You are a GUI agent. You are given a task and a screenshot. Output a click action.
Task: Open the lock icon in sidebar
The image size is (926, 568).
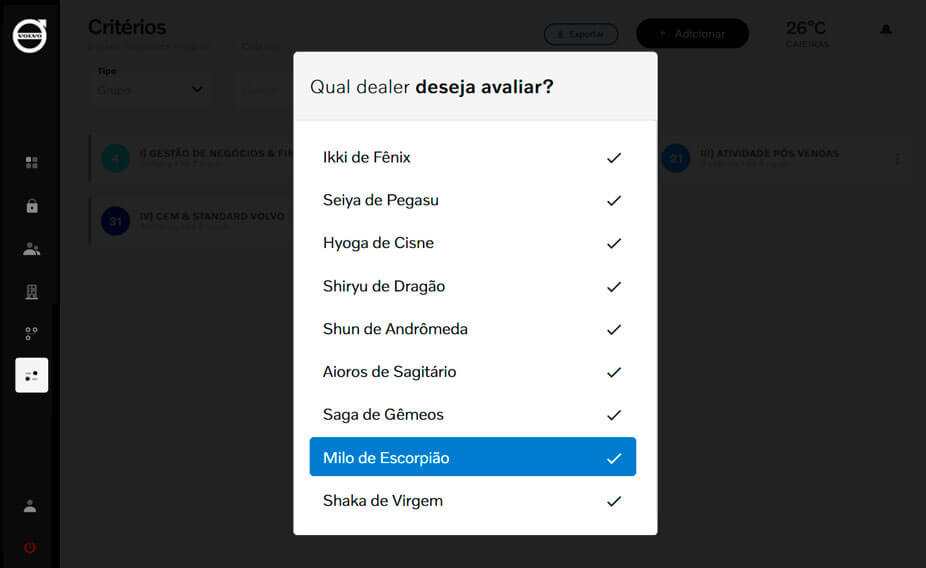pyautogui.click(x=32, y=206)
